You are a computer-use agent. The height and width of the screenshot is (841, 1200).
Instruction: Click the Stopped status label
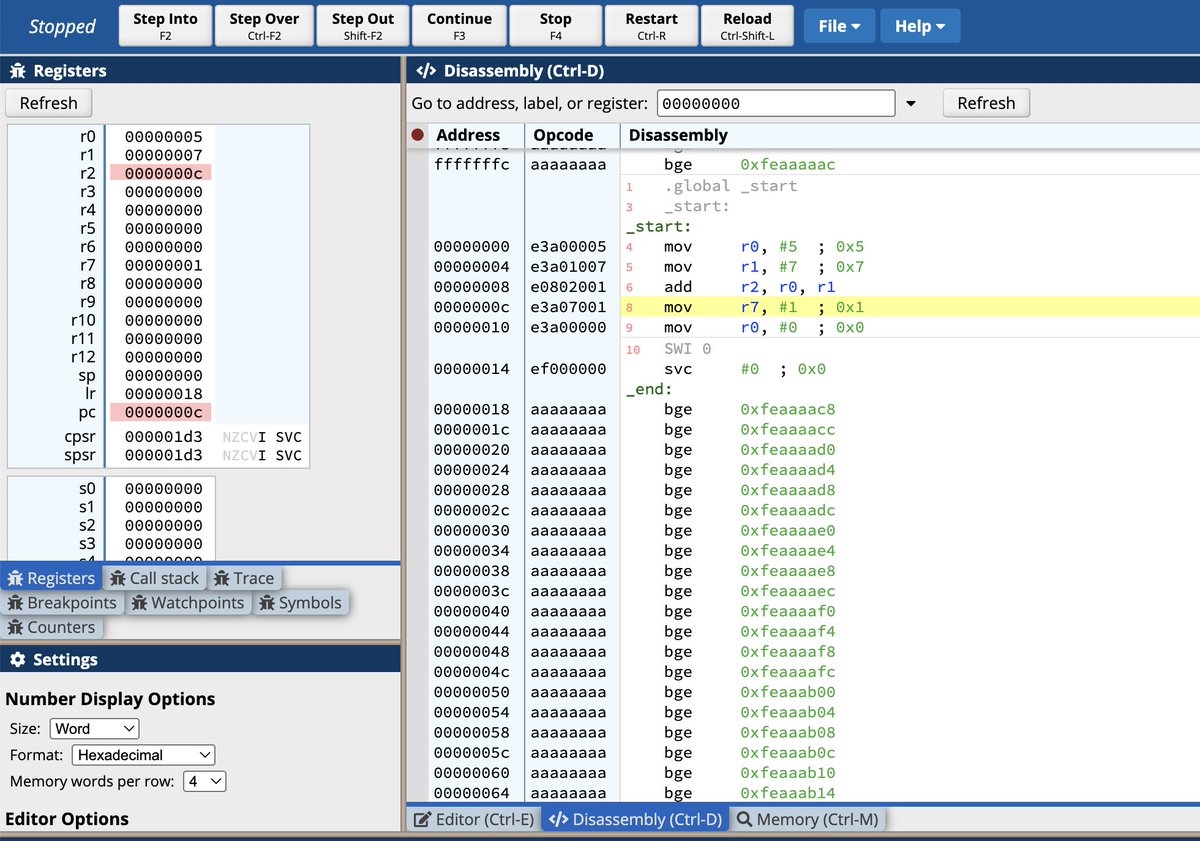coord(62,27)
